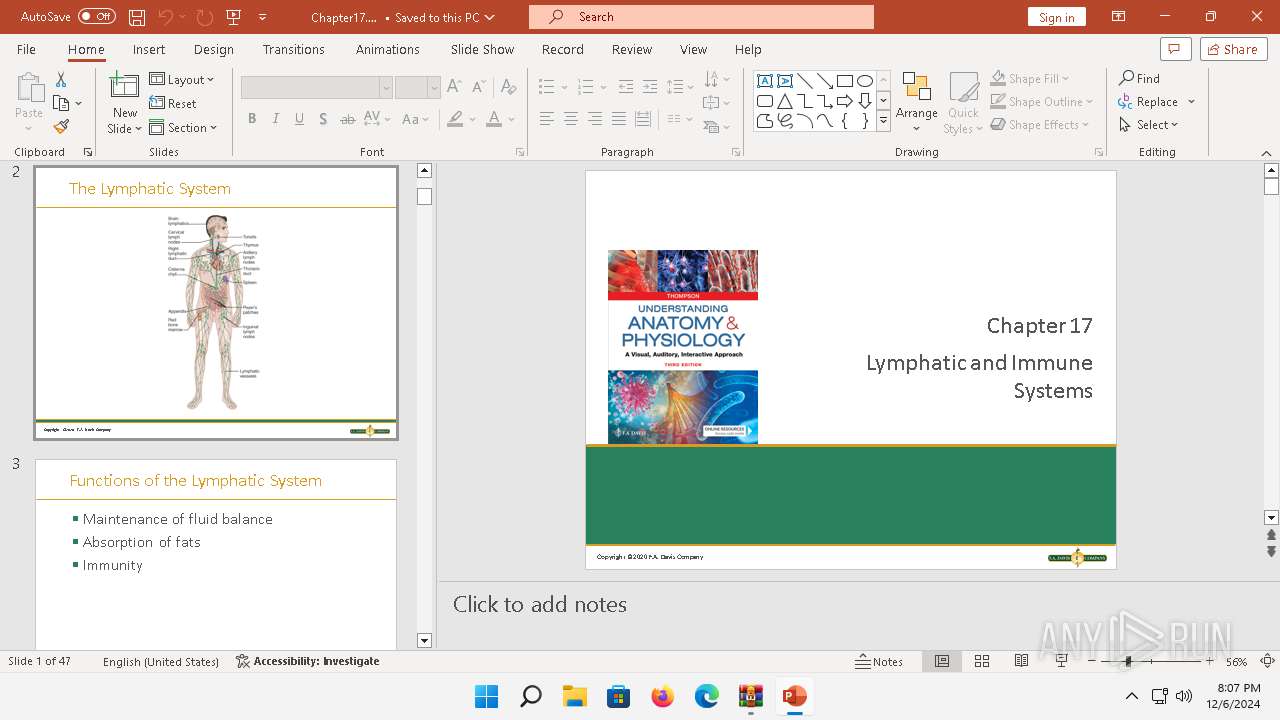Select the oval shape in gallery
The width and height of the screenshot is (1280, 720).
click(865, 81)
